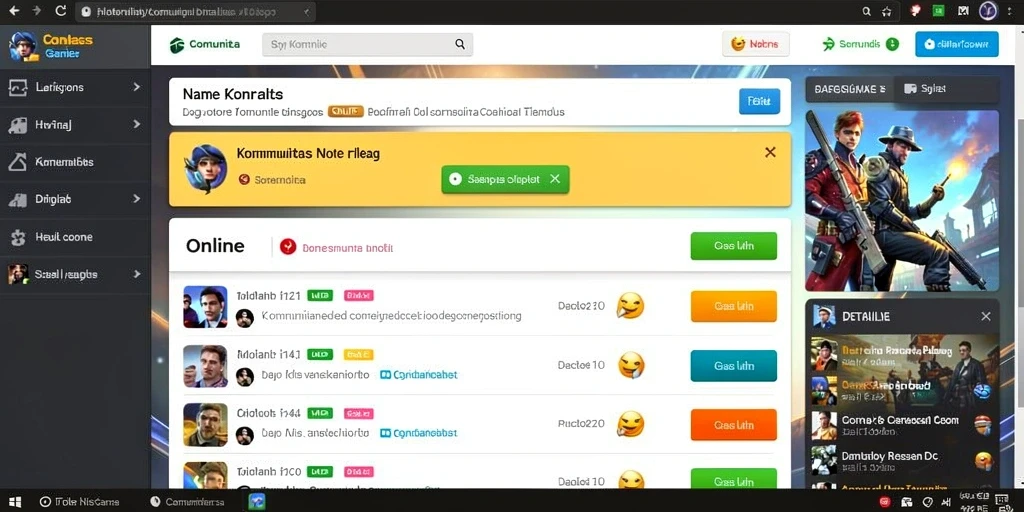Click the orange Gas lain button for Toidanb i121
This screenshot has width=1024, height=512.
point(733,306)
